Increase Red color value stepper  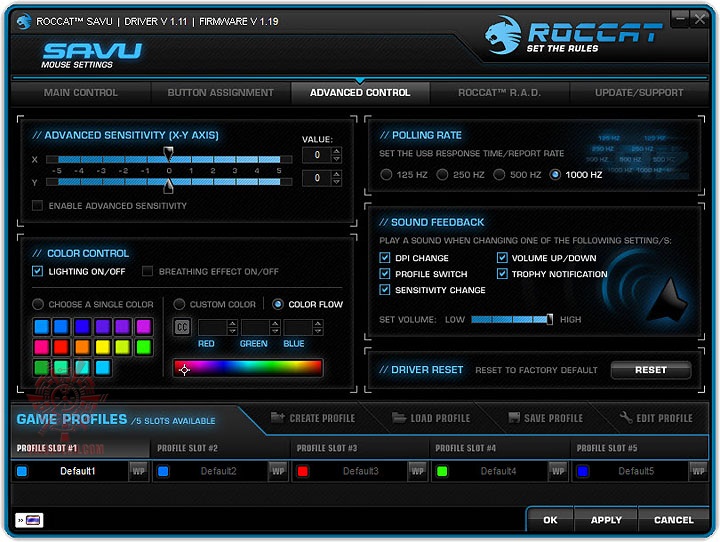click(232, 323)
